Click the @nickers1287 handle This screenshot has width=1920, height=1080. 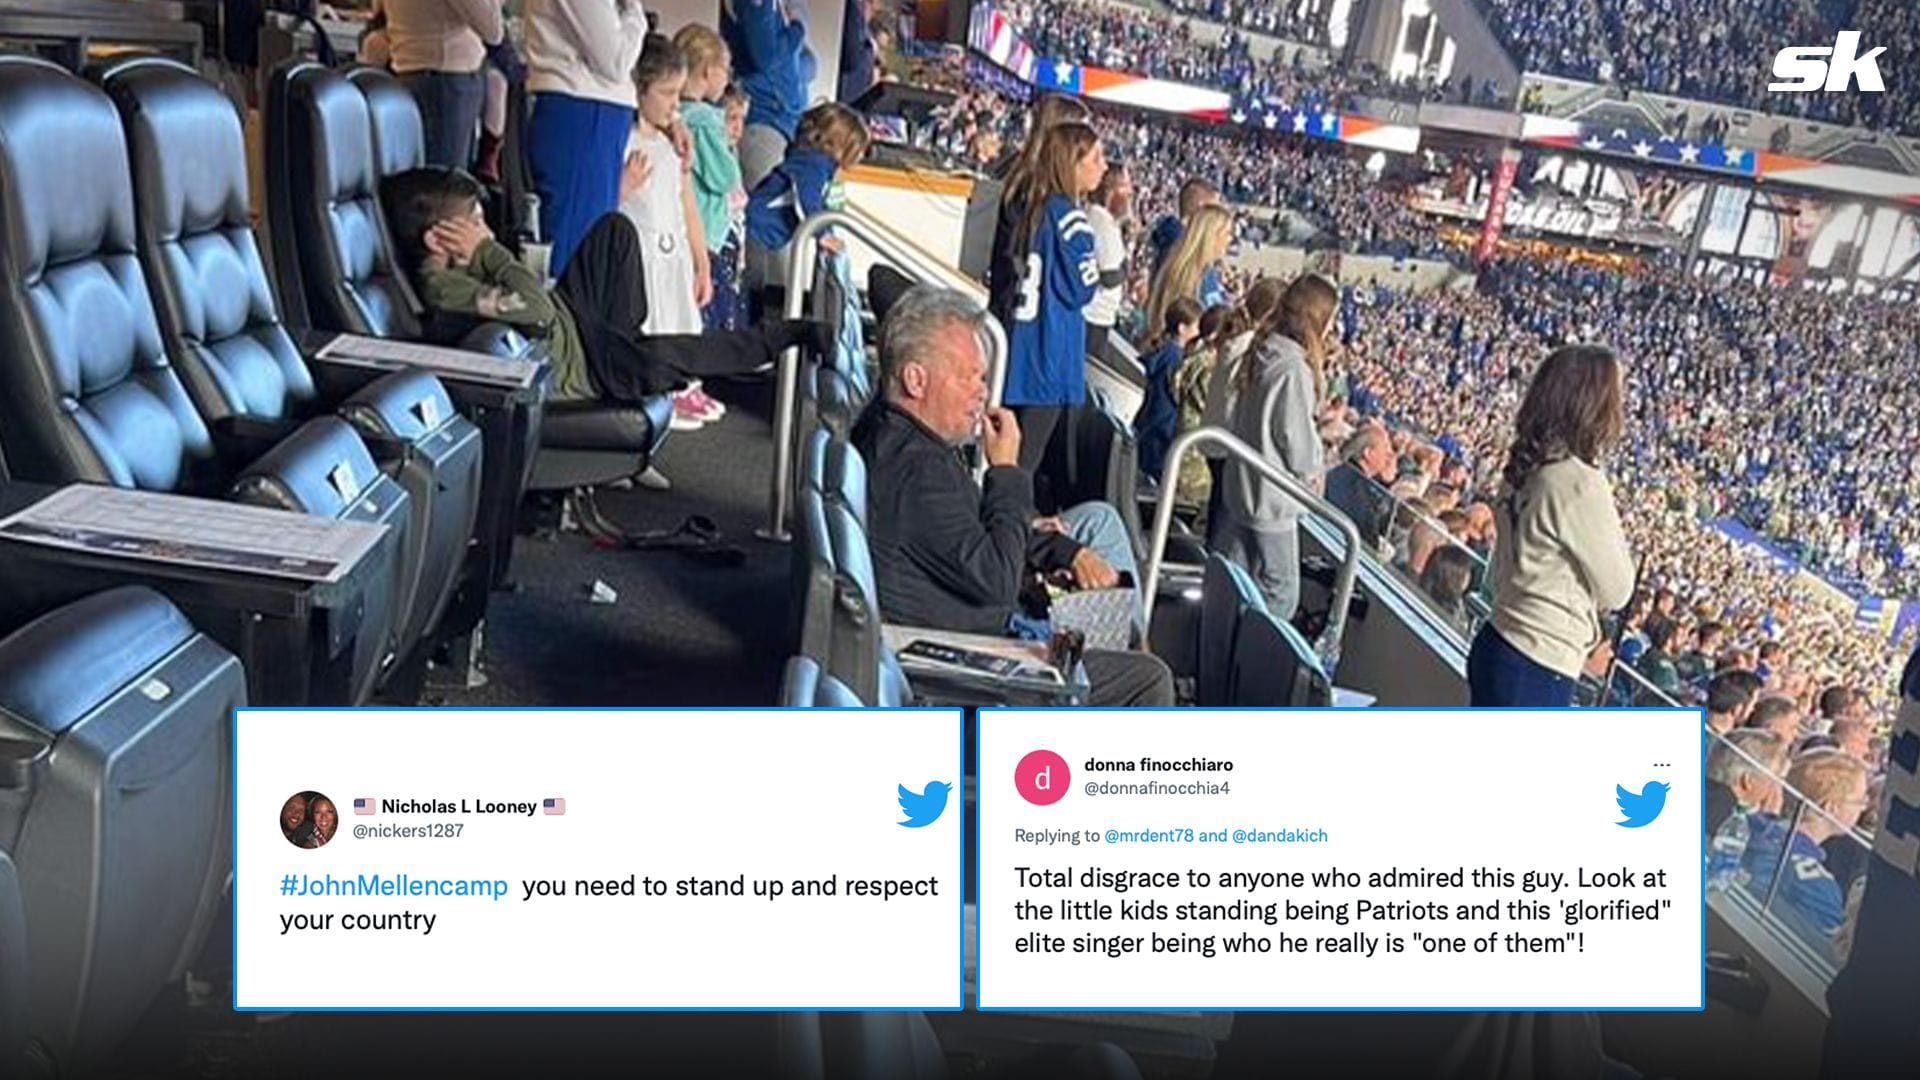pos(408,830)
